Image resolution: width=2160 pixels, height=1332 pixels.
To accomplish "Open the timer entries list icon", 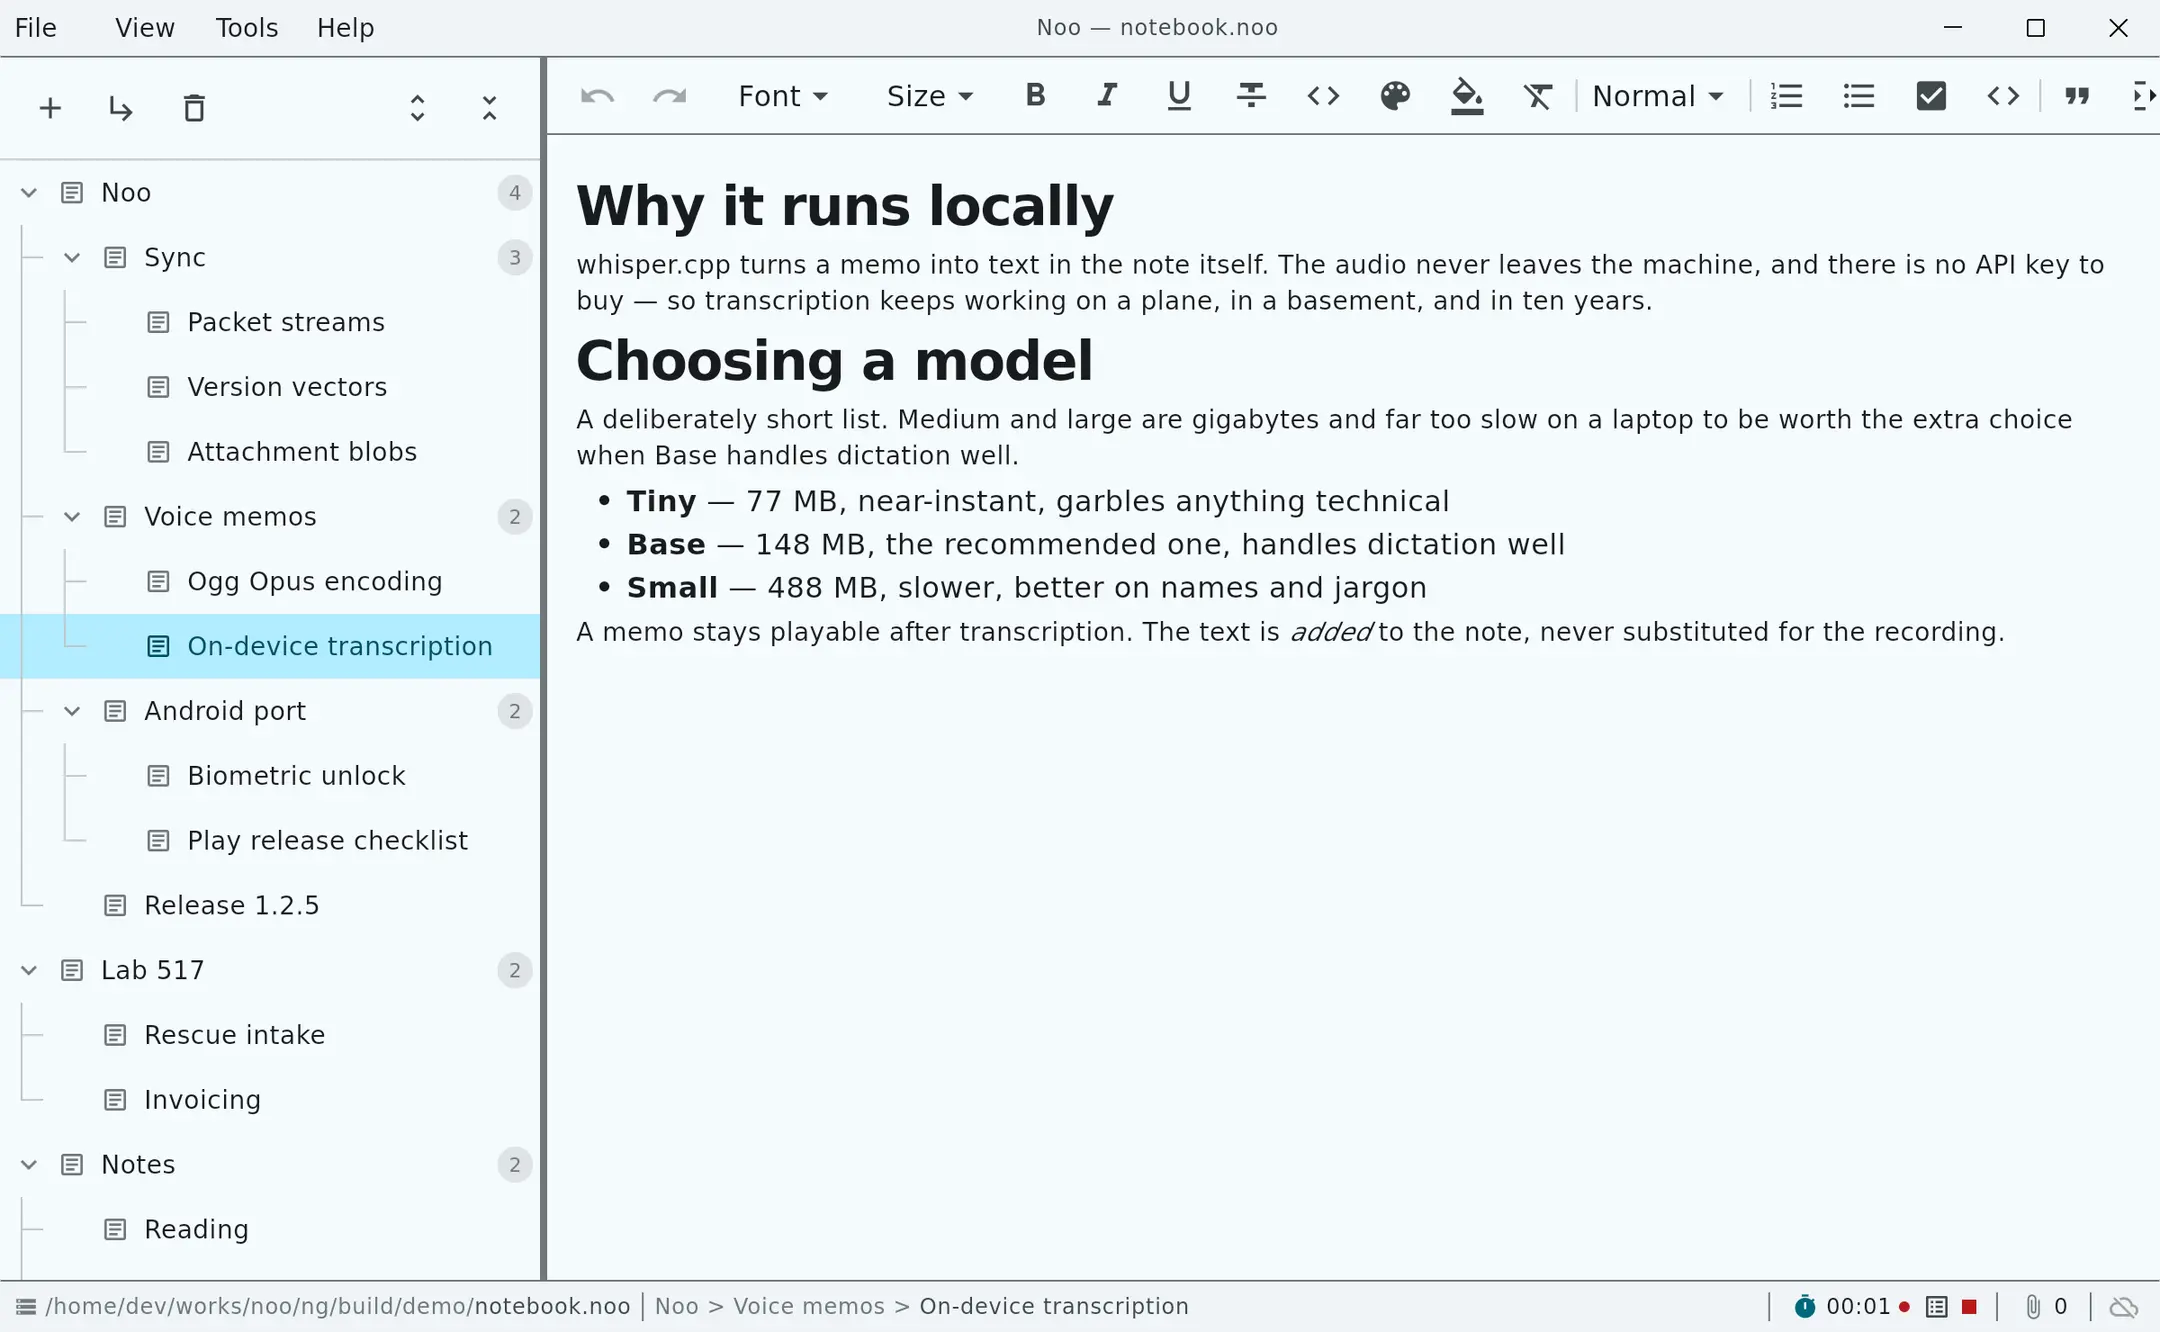I will (1937, 1307).
